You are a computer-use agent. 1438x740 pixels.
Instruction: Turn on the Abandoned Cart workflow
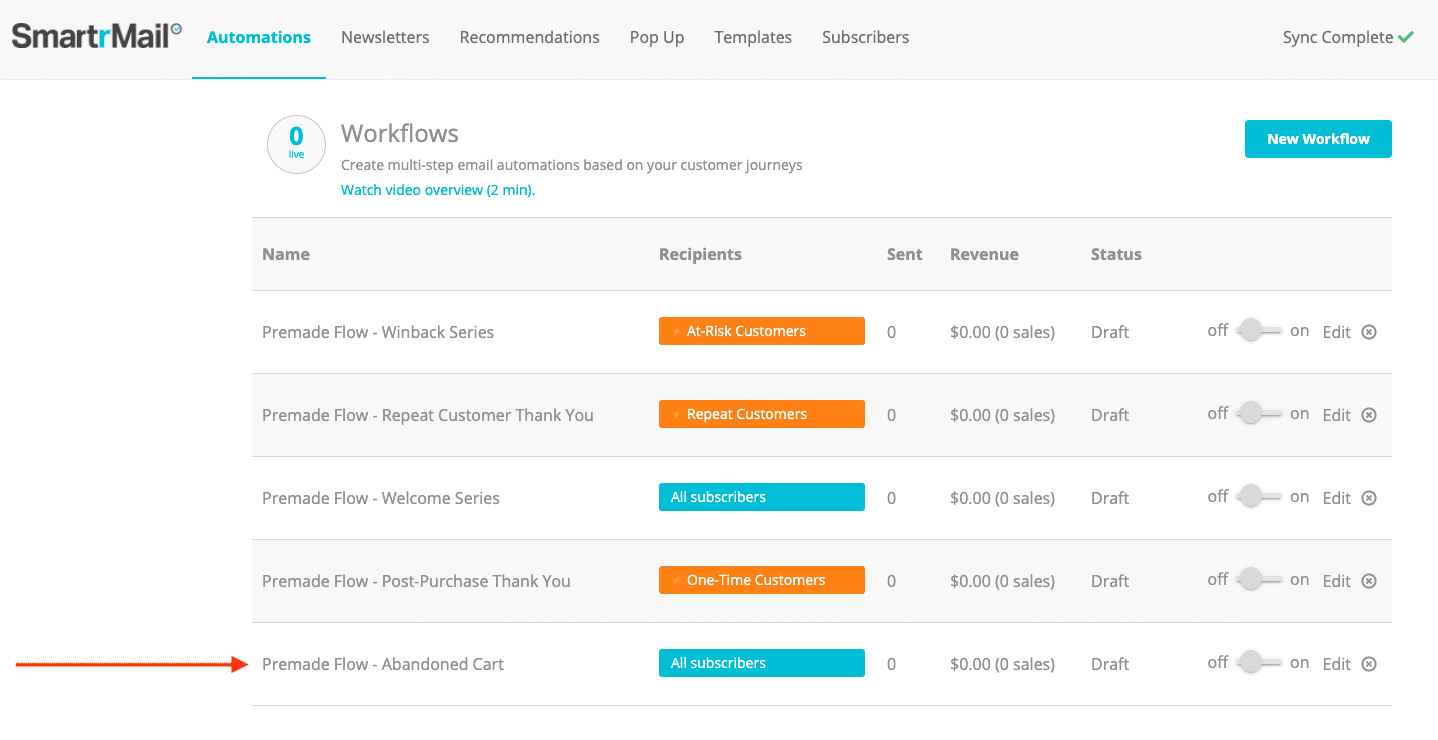pos(1258,663)
